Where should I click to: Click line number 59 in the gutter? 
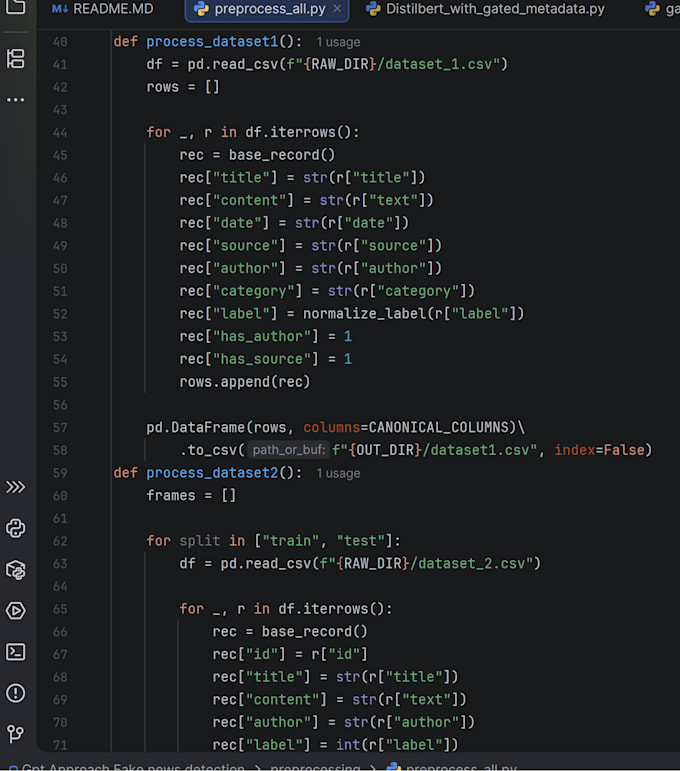(x=60, y=473)
